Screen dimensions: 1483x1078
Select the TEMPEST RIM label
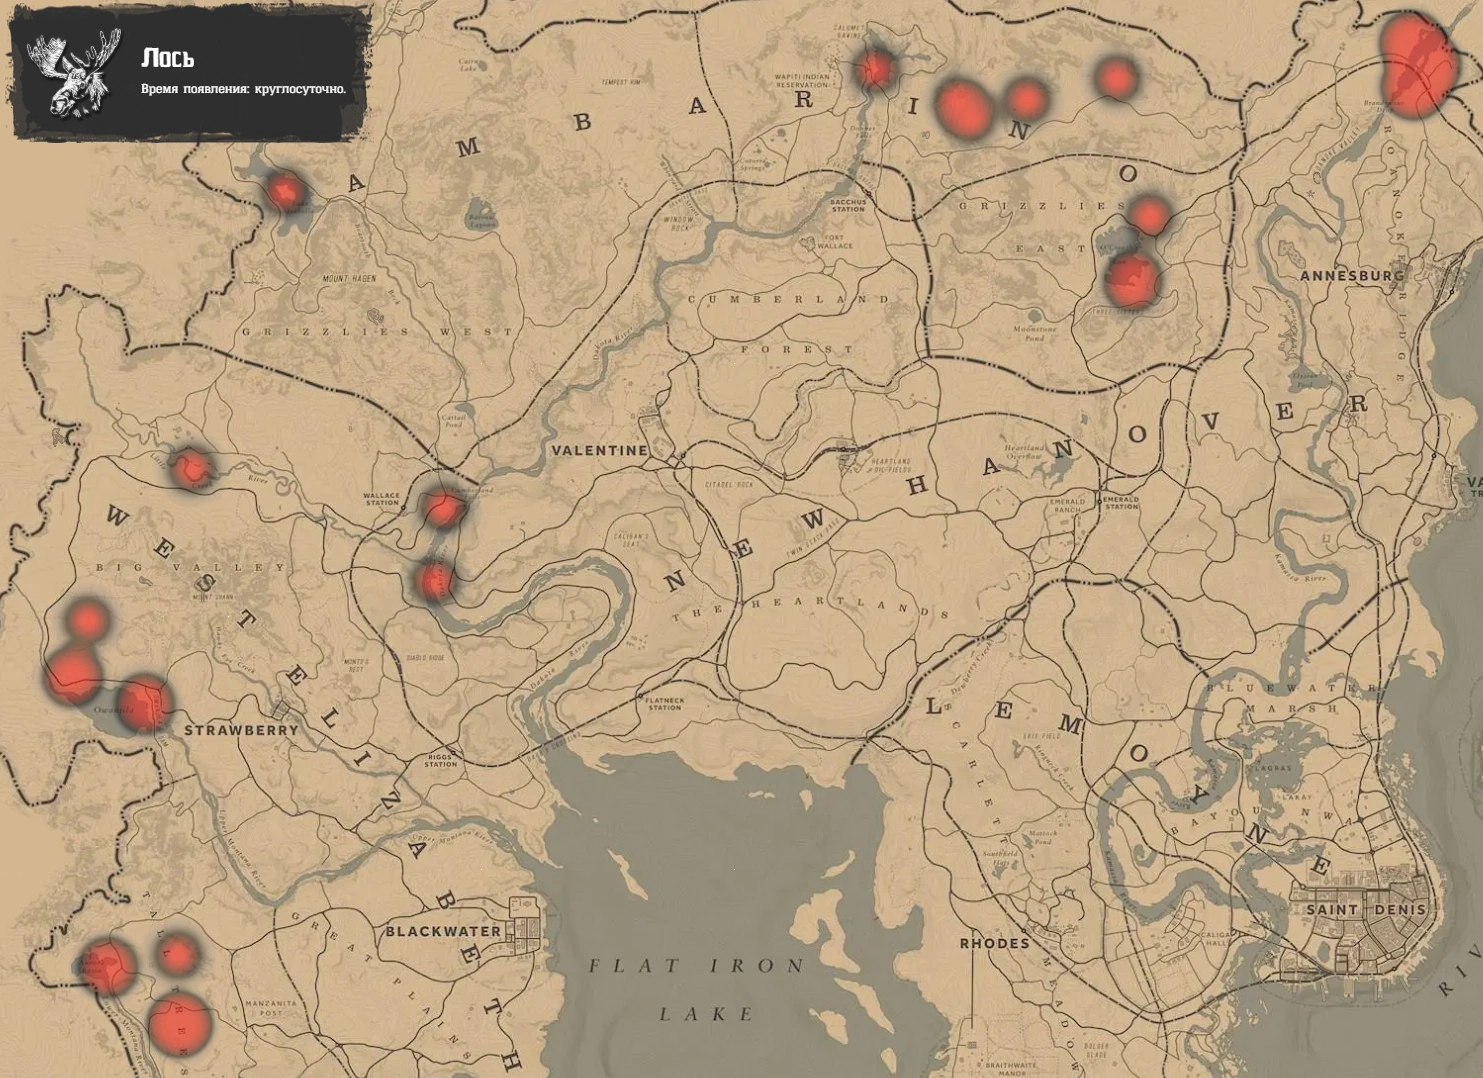621,82
